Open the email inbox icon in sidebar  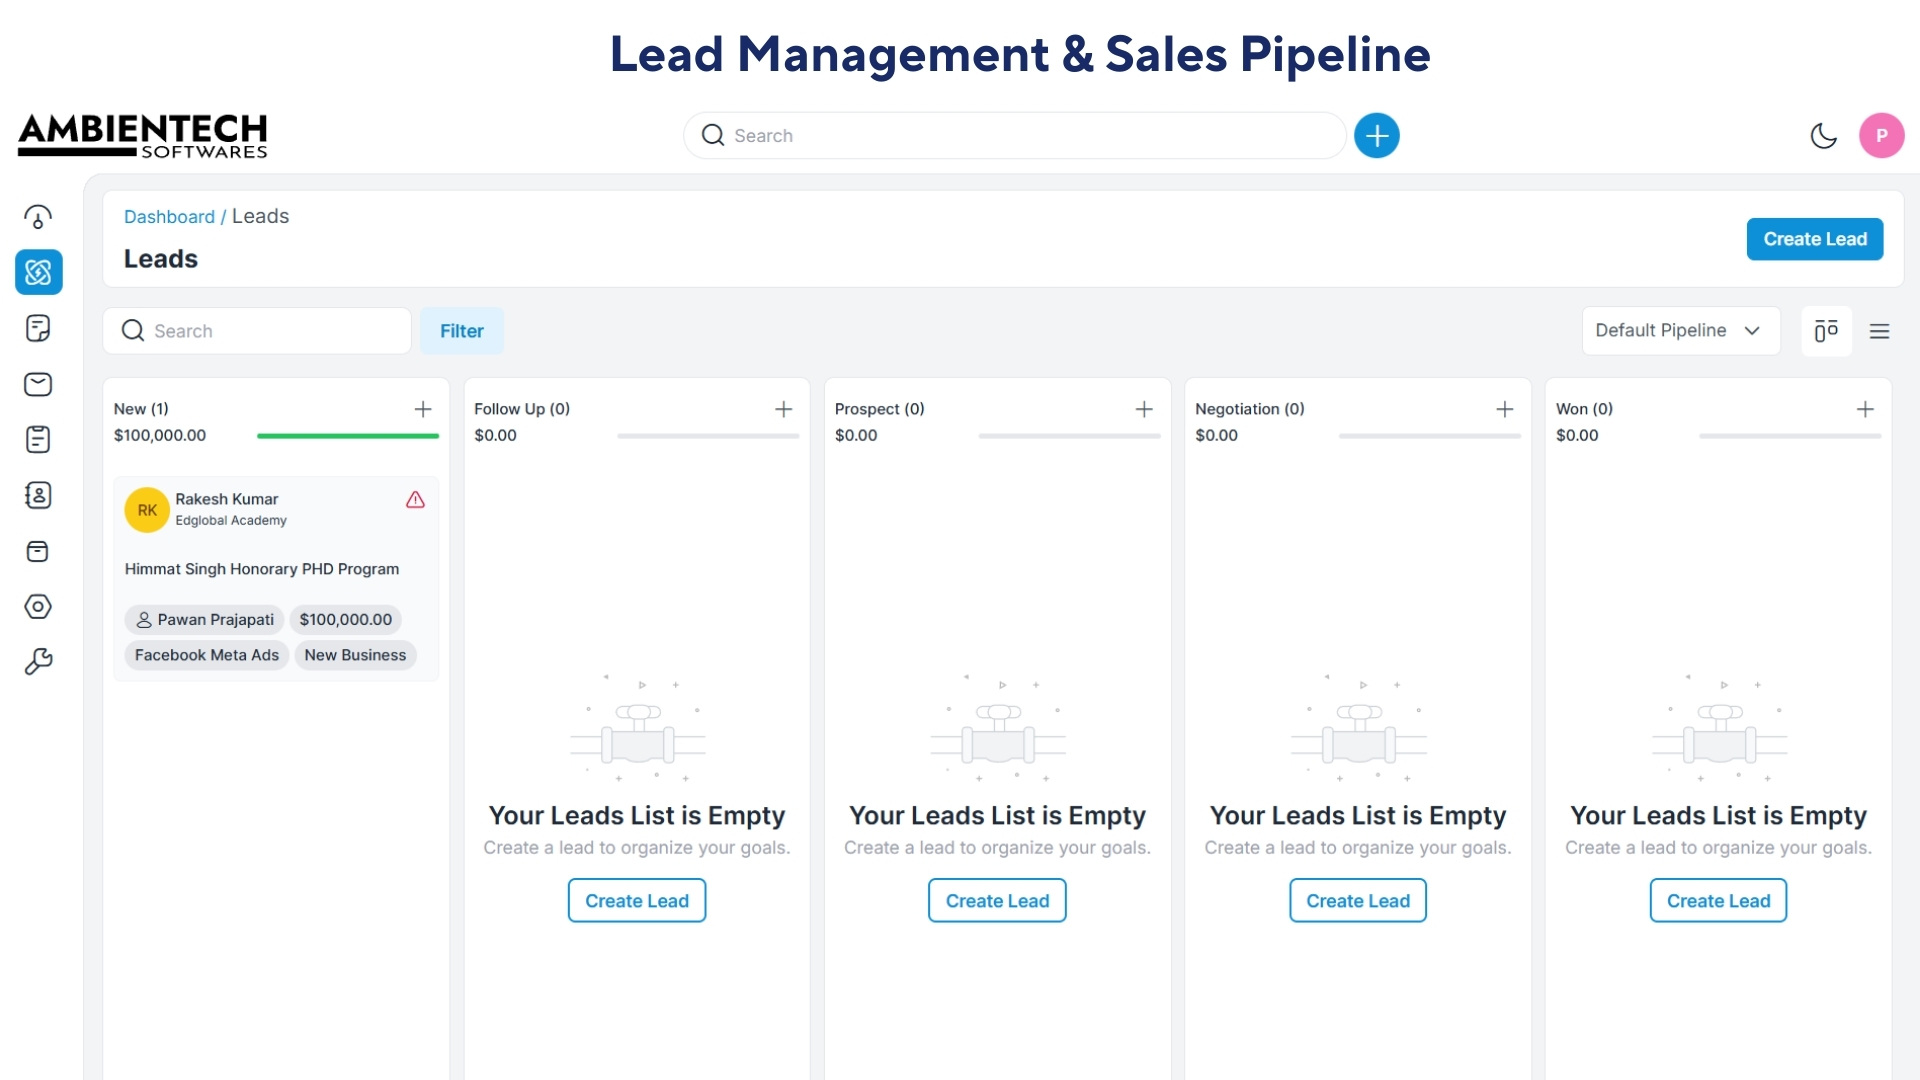pos(38,385)
